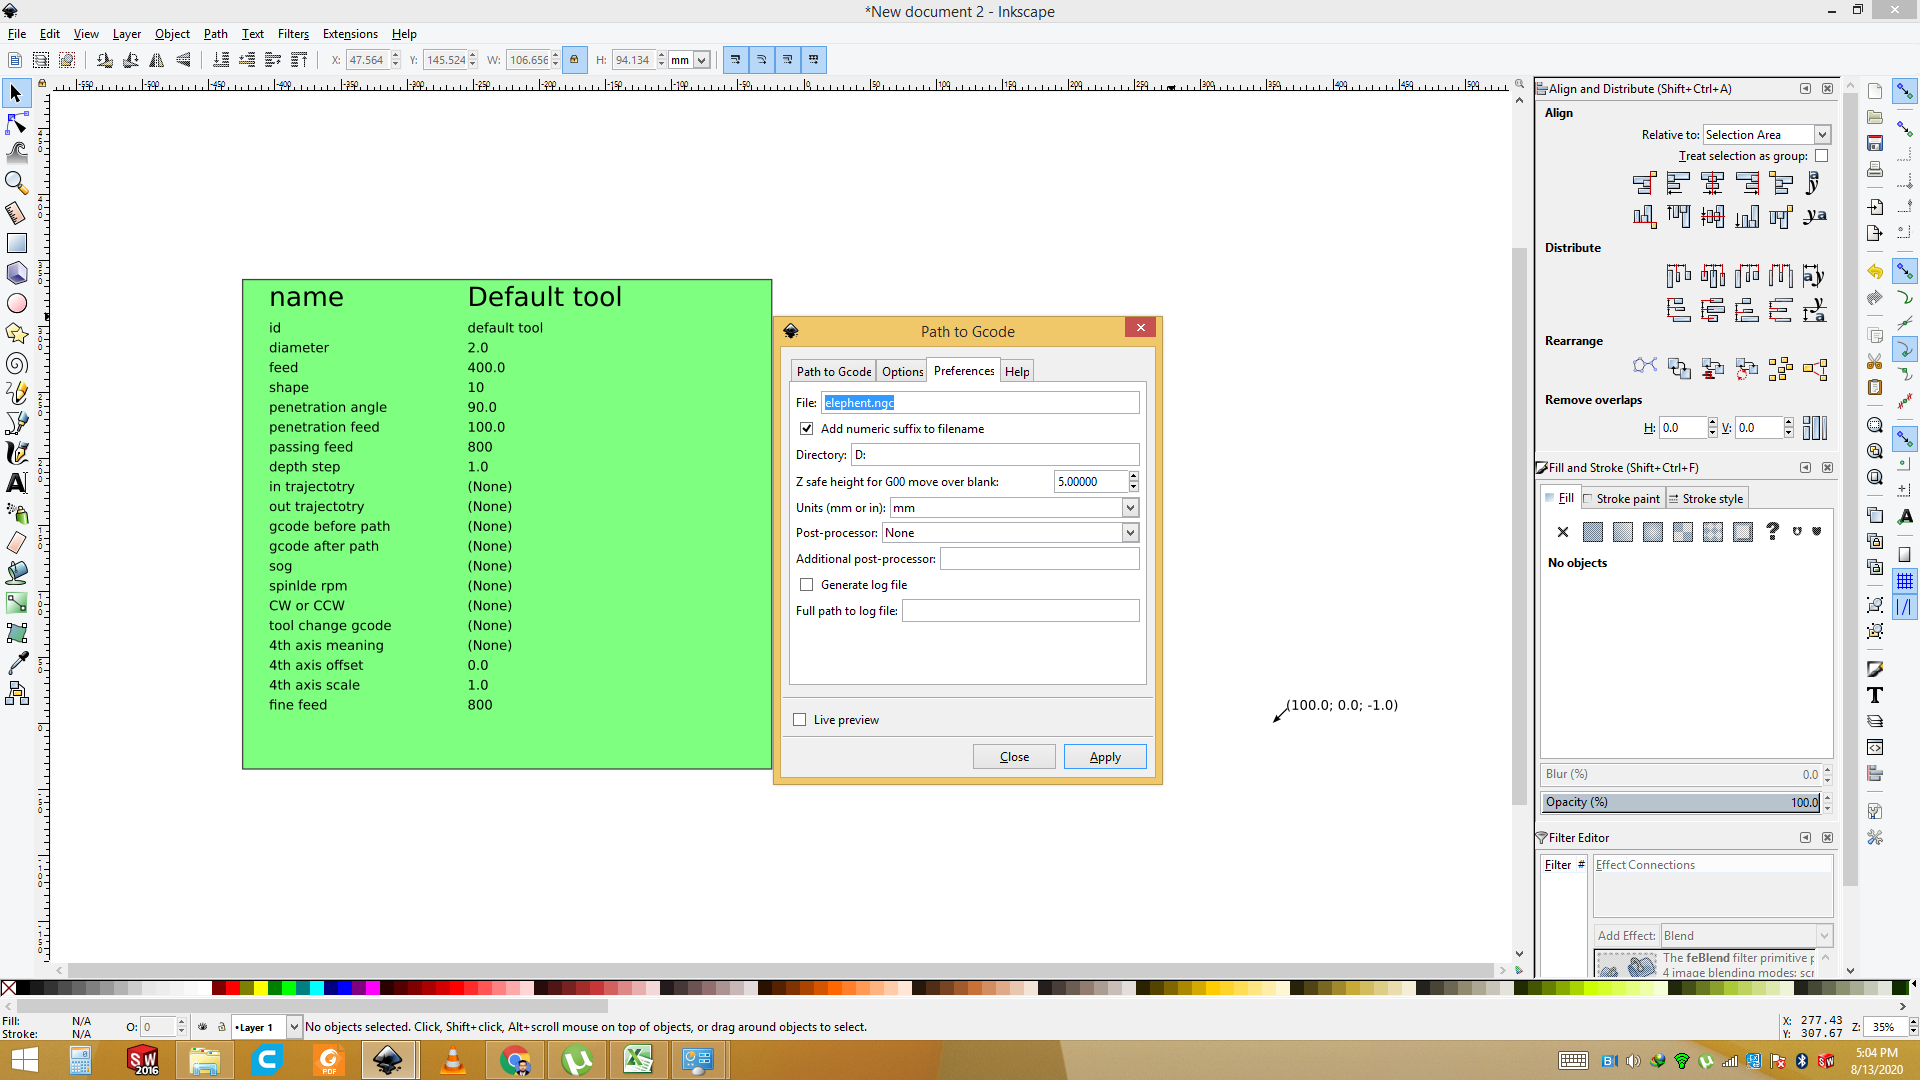
Task: Click the lock width-height ratio icon
Action: pyautogui.click(x=574, y=60)
